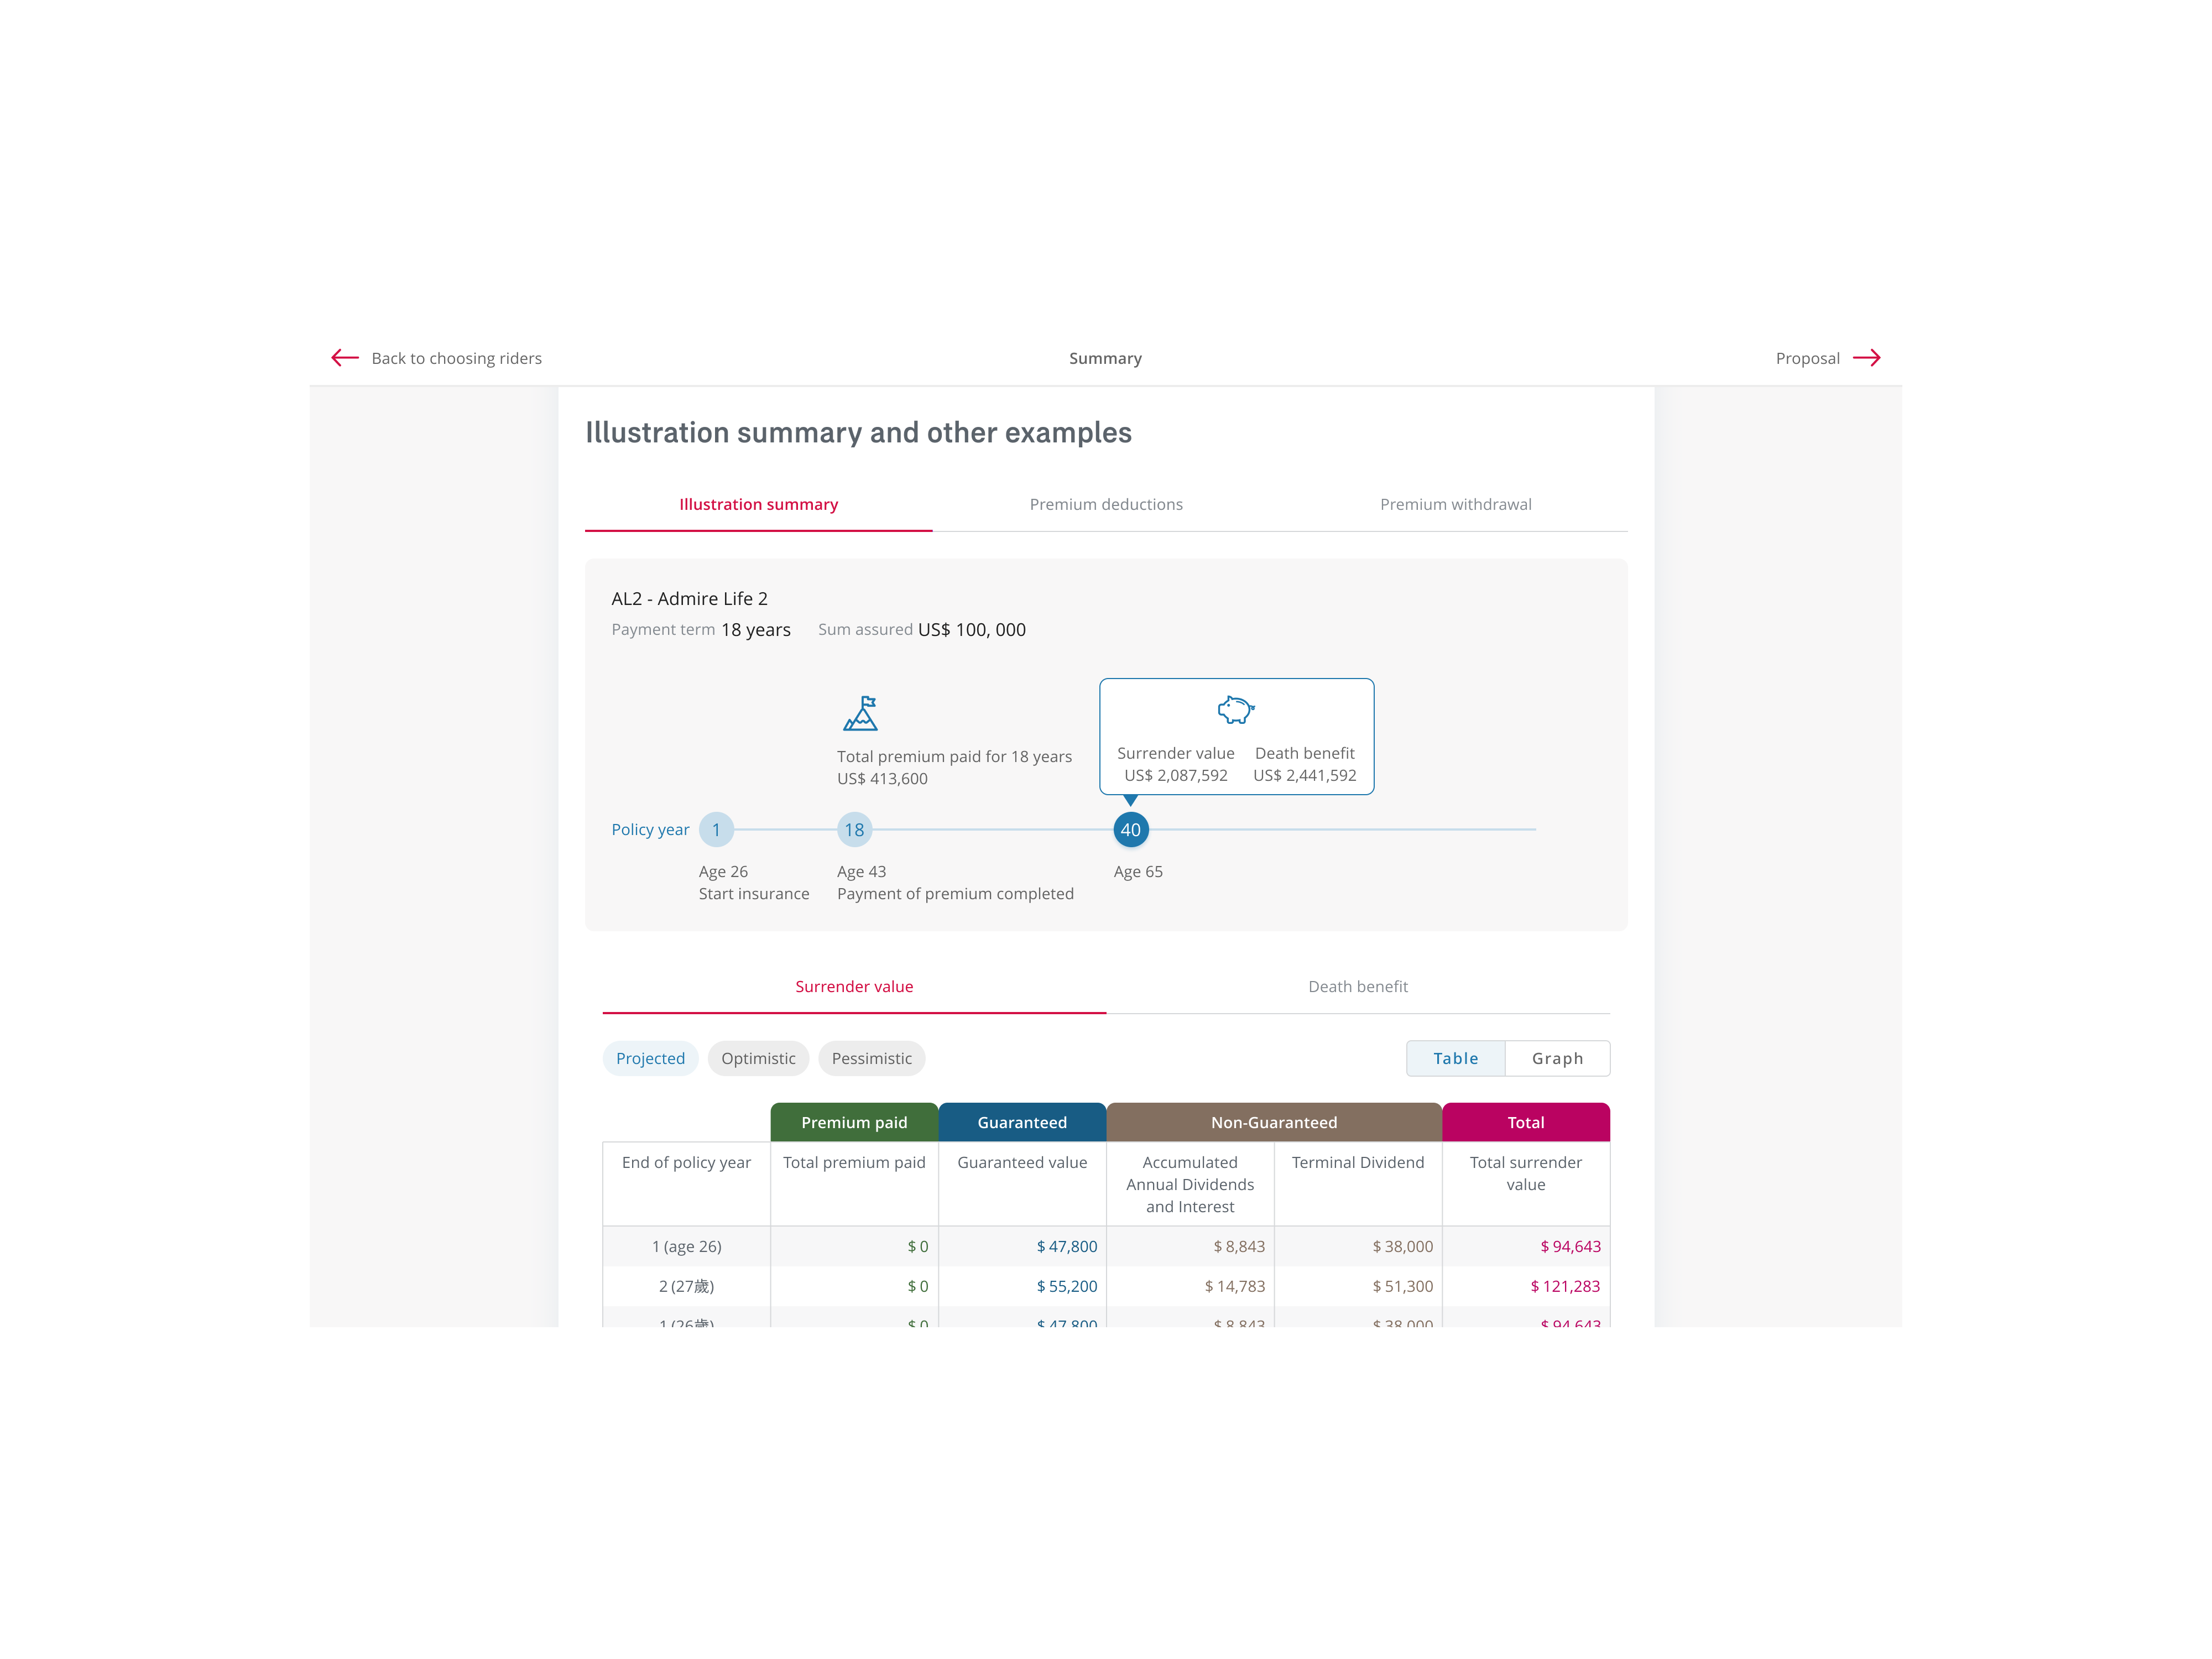Click the piggy bank savings icon
The width and height of the screenshot is (2212, 1659).
1236,710
